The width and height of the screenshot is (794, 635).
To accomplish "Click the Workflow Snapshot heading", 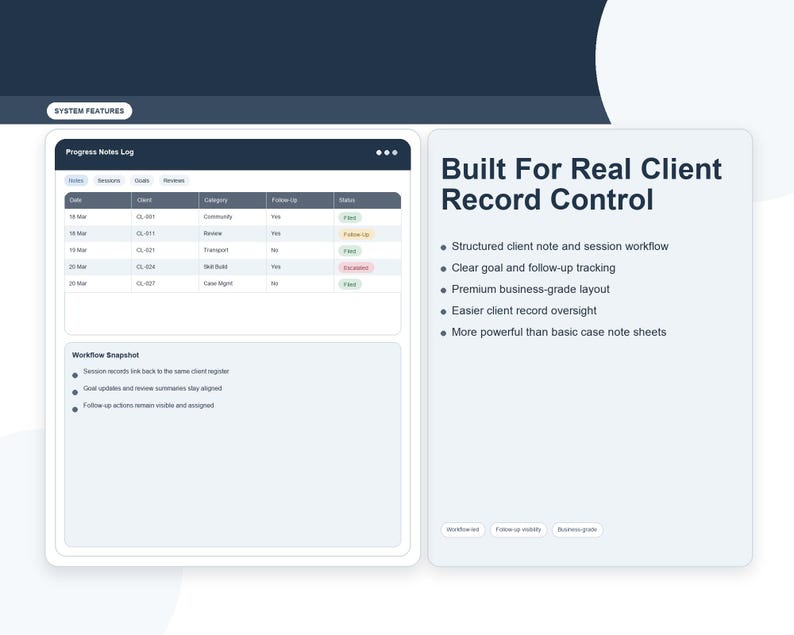I will point(105,355).
